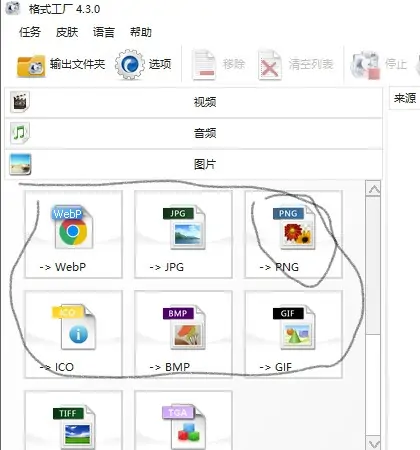The image size is (420, 450).
Task: Click the 移除 document icon
Action: 204,65
